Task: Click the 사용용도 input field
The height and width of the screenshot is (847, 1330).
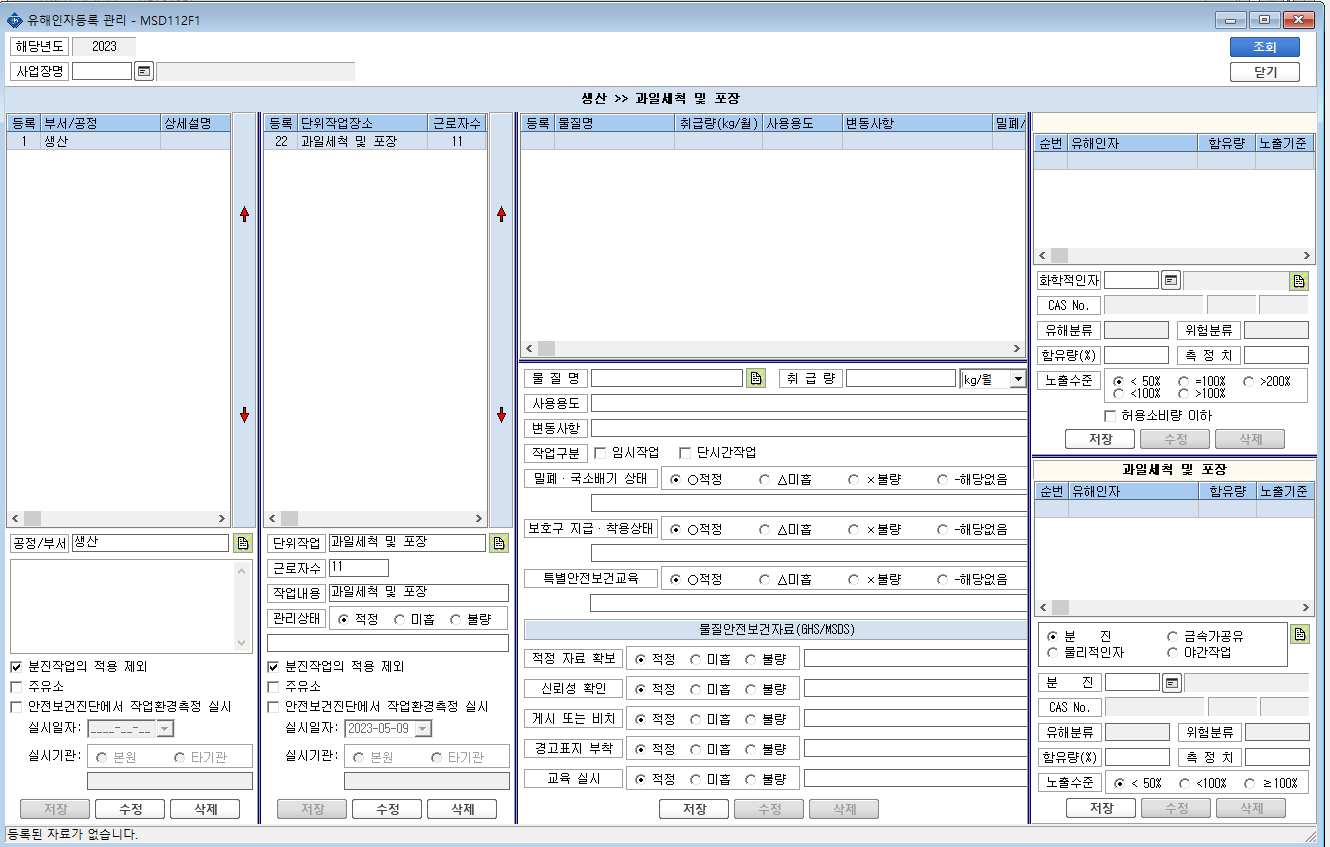Action: [x=809, y=403]
